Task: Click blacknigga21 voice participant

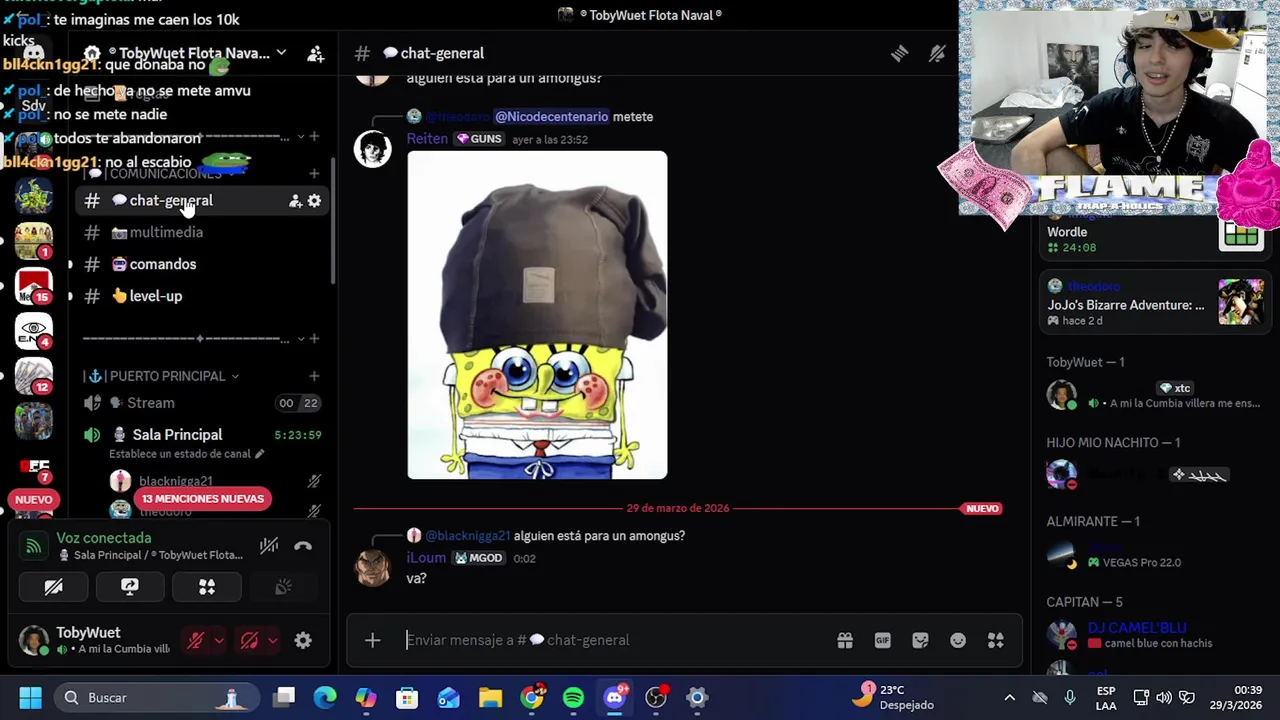Action: 175,481
